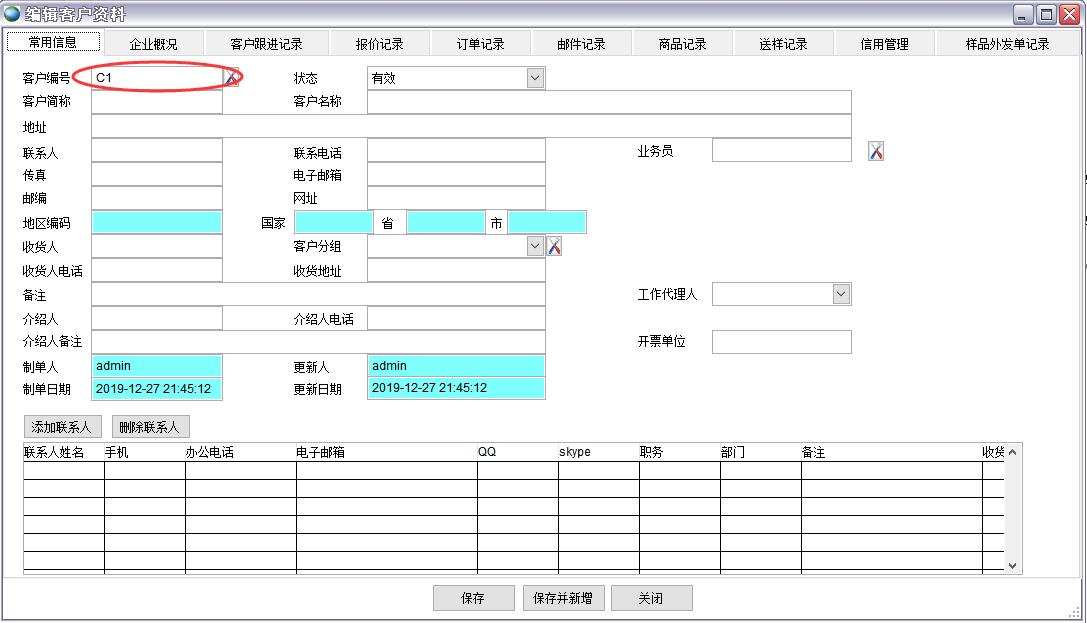Expand the 客户分组 dropdown list

pyautogui.click(x=535, y=246)
